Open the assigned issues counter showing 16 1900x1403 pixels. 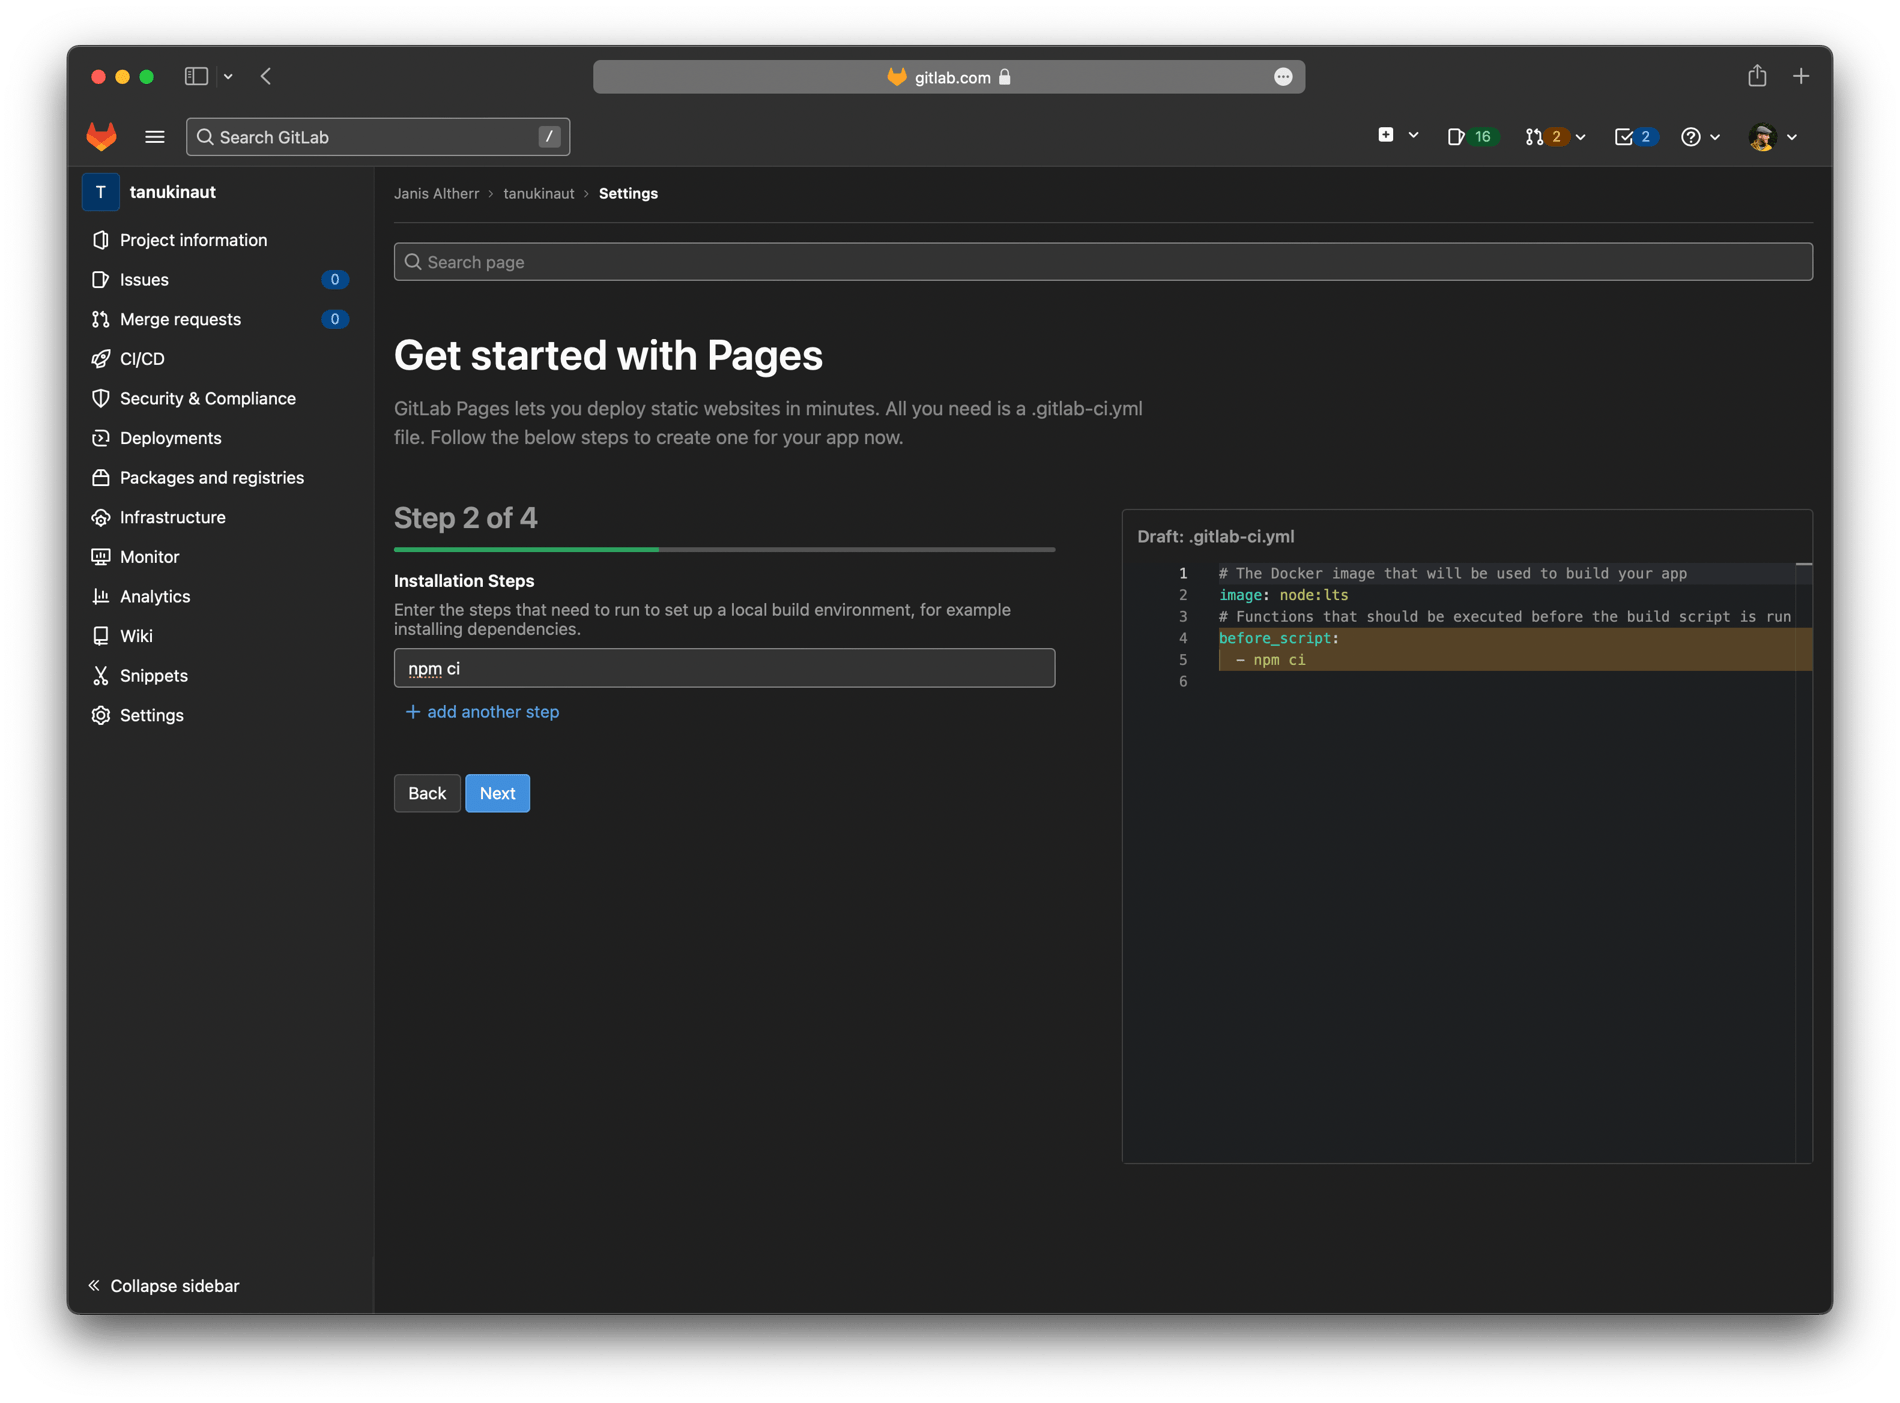tap(1470, 136)
